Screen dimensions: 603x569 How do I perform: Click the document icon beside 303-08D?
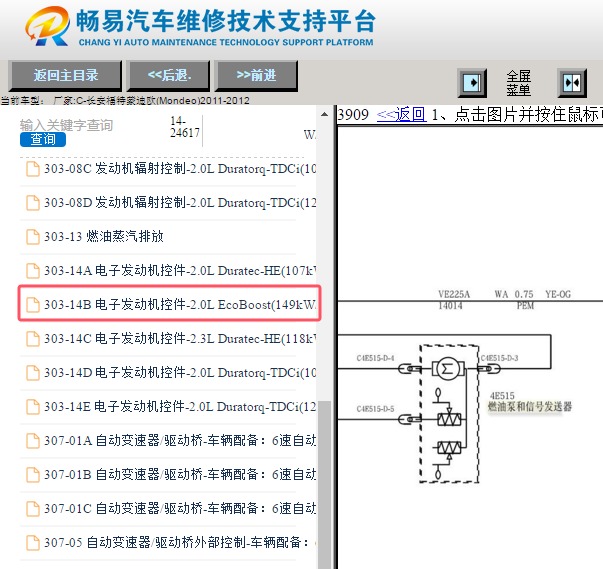[33, 203]
